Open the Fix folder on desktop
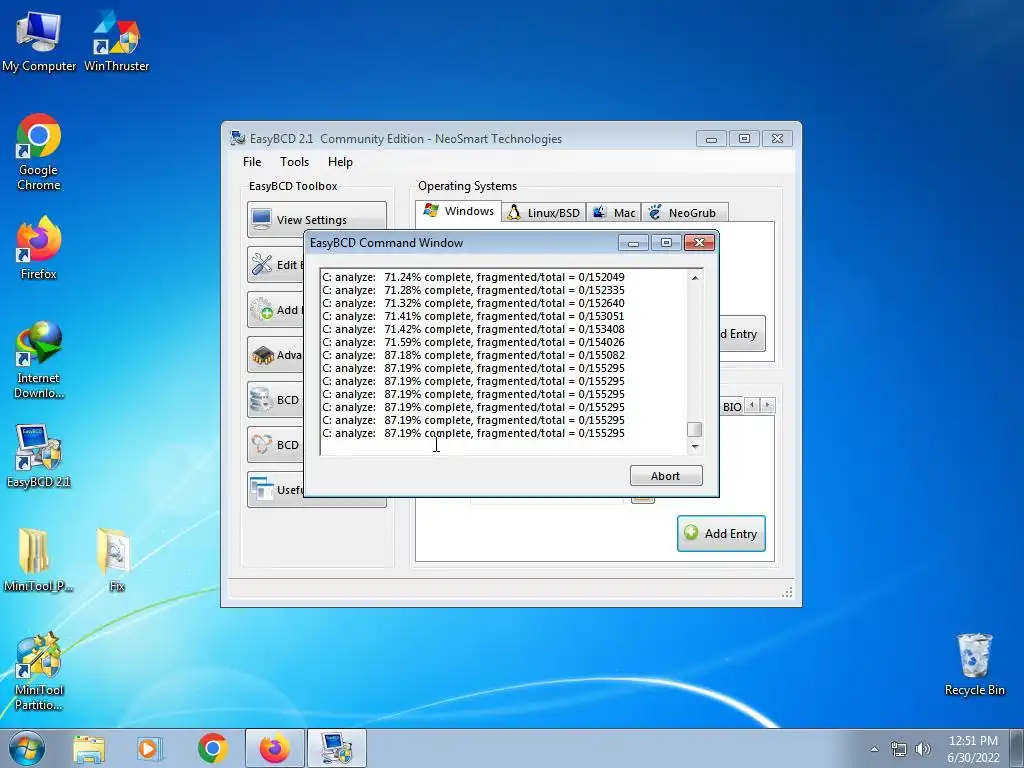1024x768 pixels. pyautogui.click(x=116, y=559)
